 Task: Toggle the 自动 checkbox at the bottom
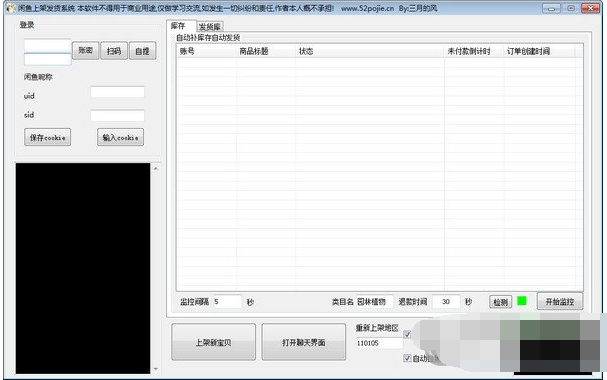[407, 358]
